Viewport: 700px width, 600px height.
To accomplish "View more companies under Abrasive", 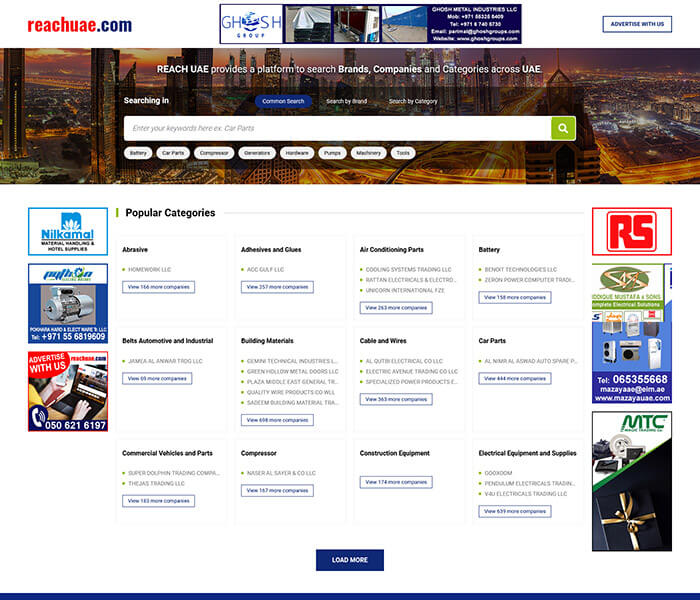I will tap(158, 287).
